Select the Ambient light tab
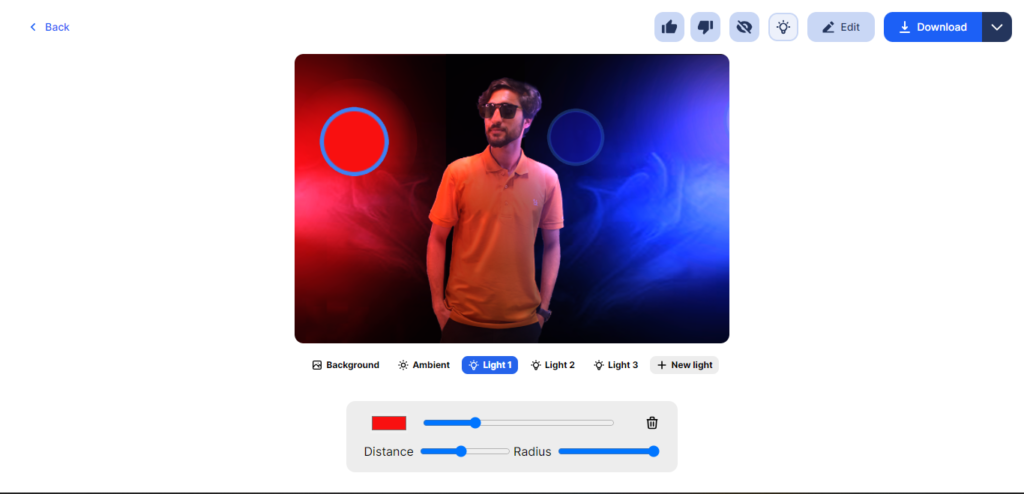The width and height of the screenshot is (1024, 494). coord(424,365)
